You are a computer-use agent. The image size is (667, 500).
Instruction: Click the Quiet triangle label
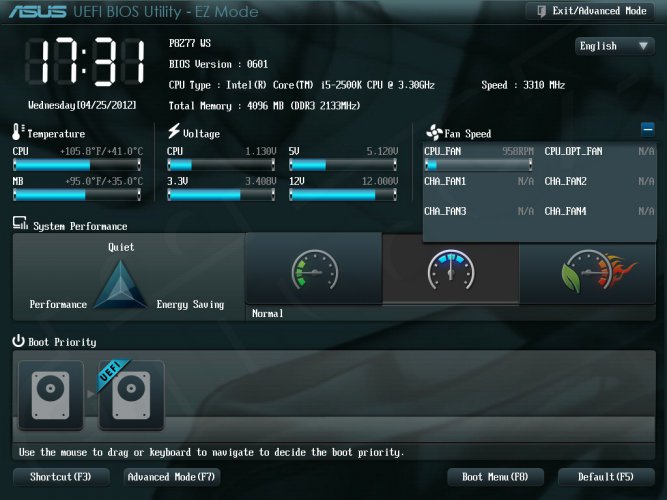point(121,247)
